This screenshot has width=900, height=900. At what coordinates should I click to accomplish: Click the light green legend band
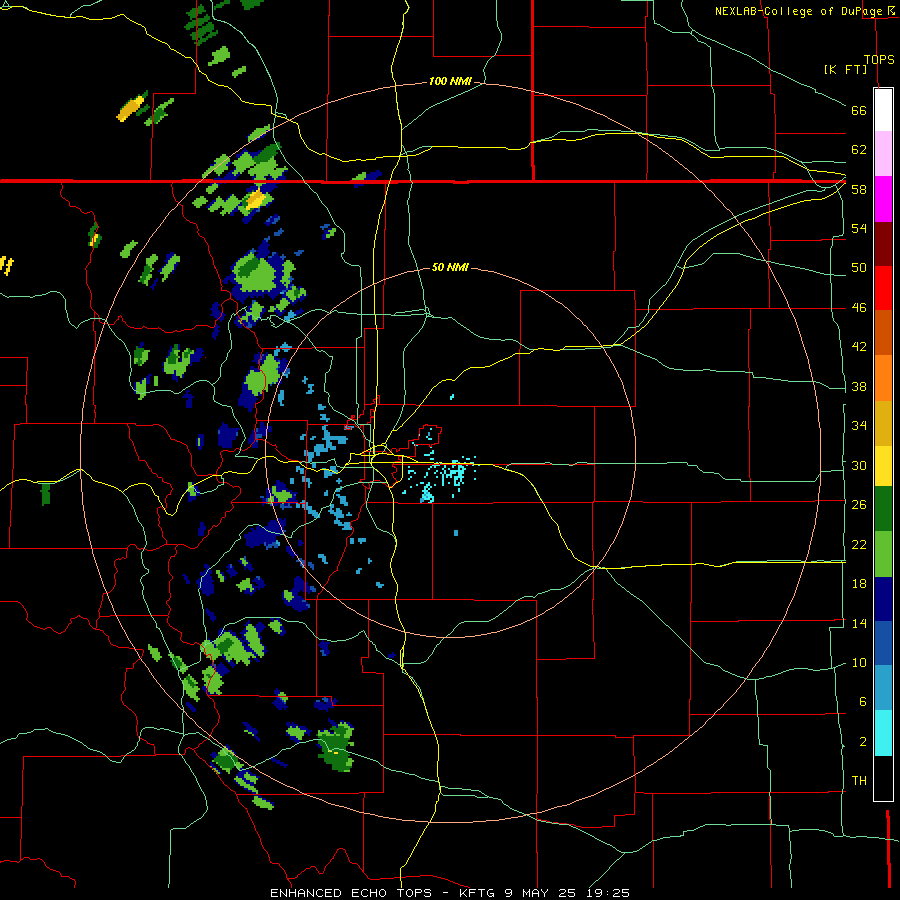click(883, 554)
